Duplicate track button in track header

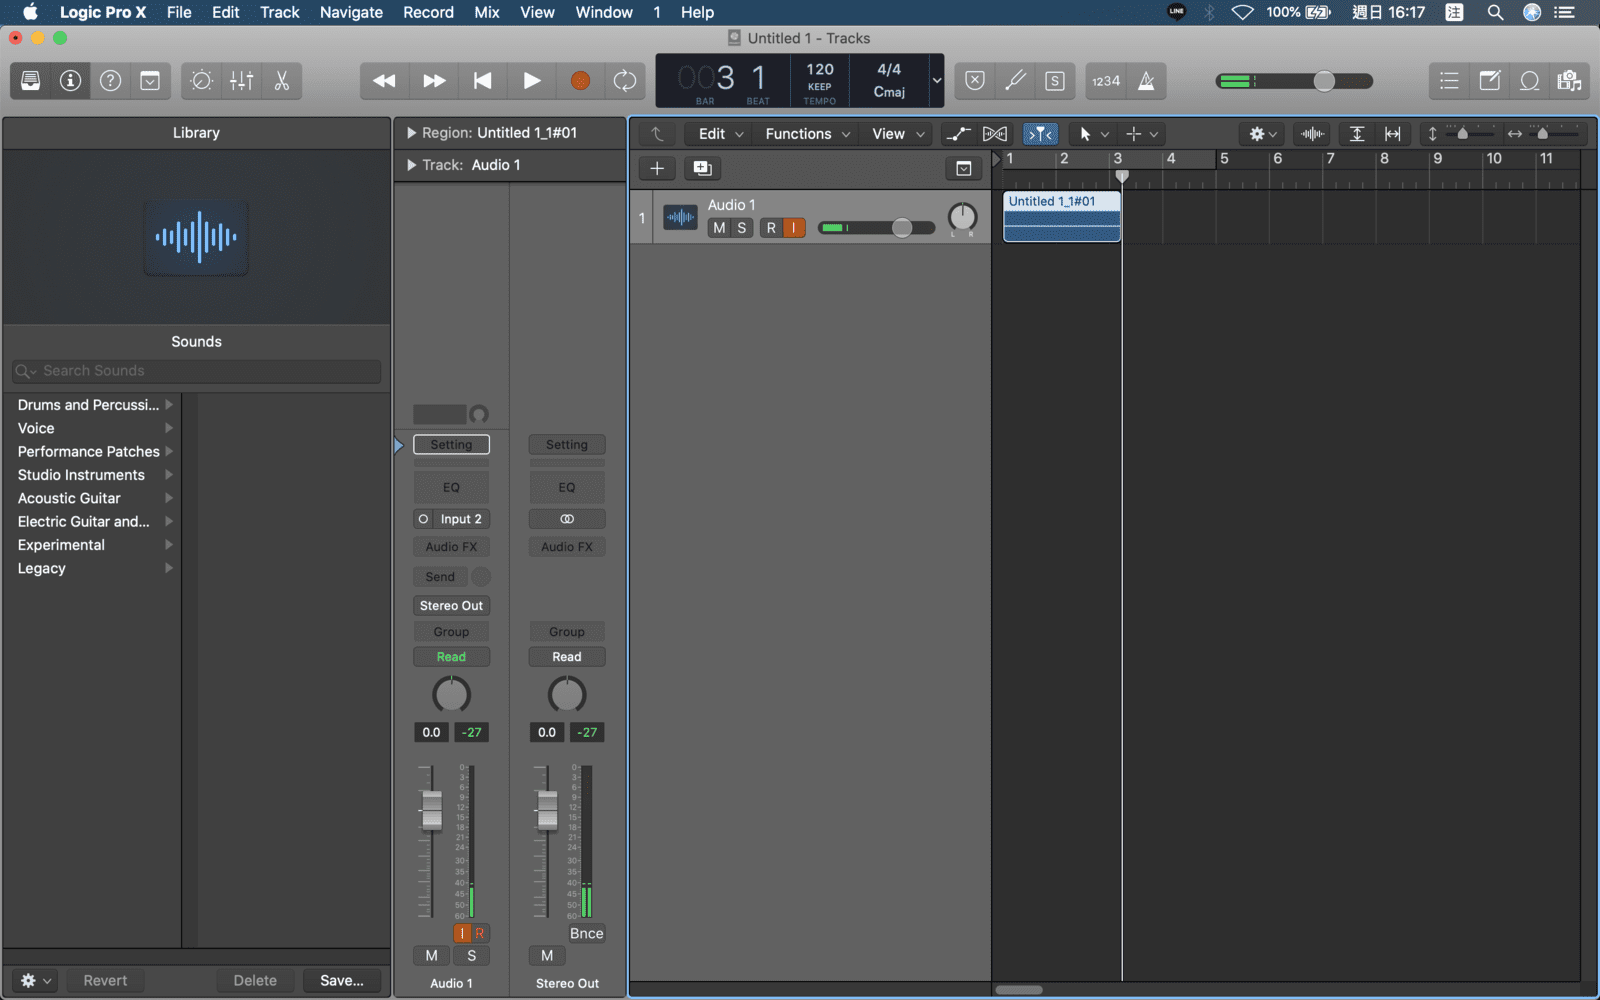point(703,168)
